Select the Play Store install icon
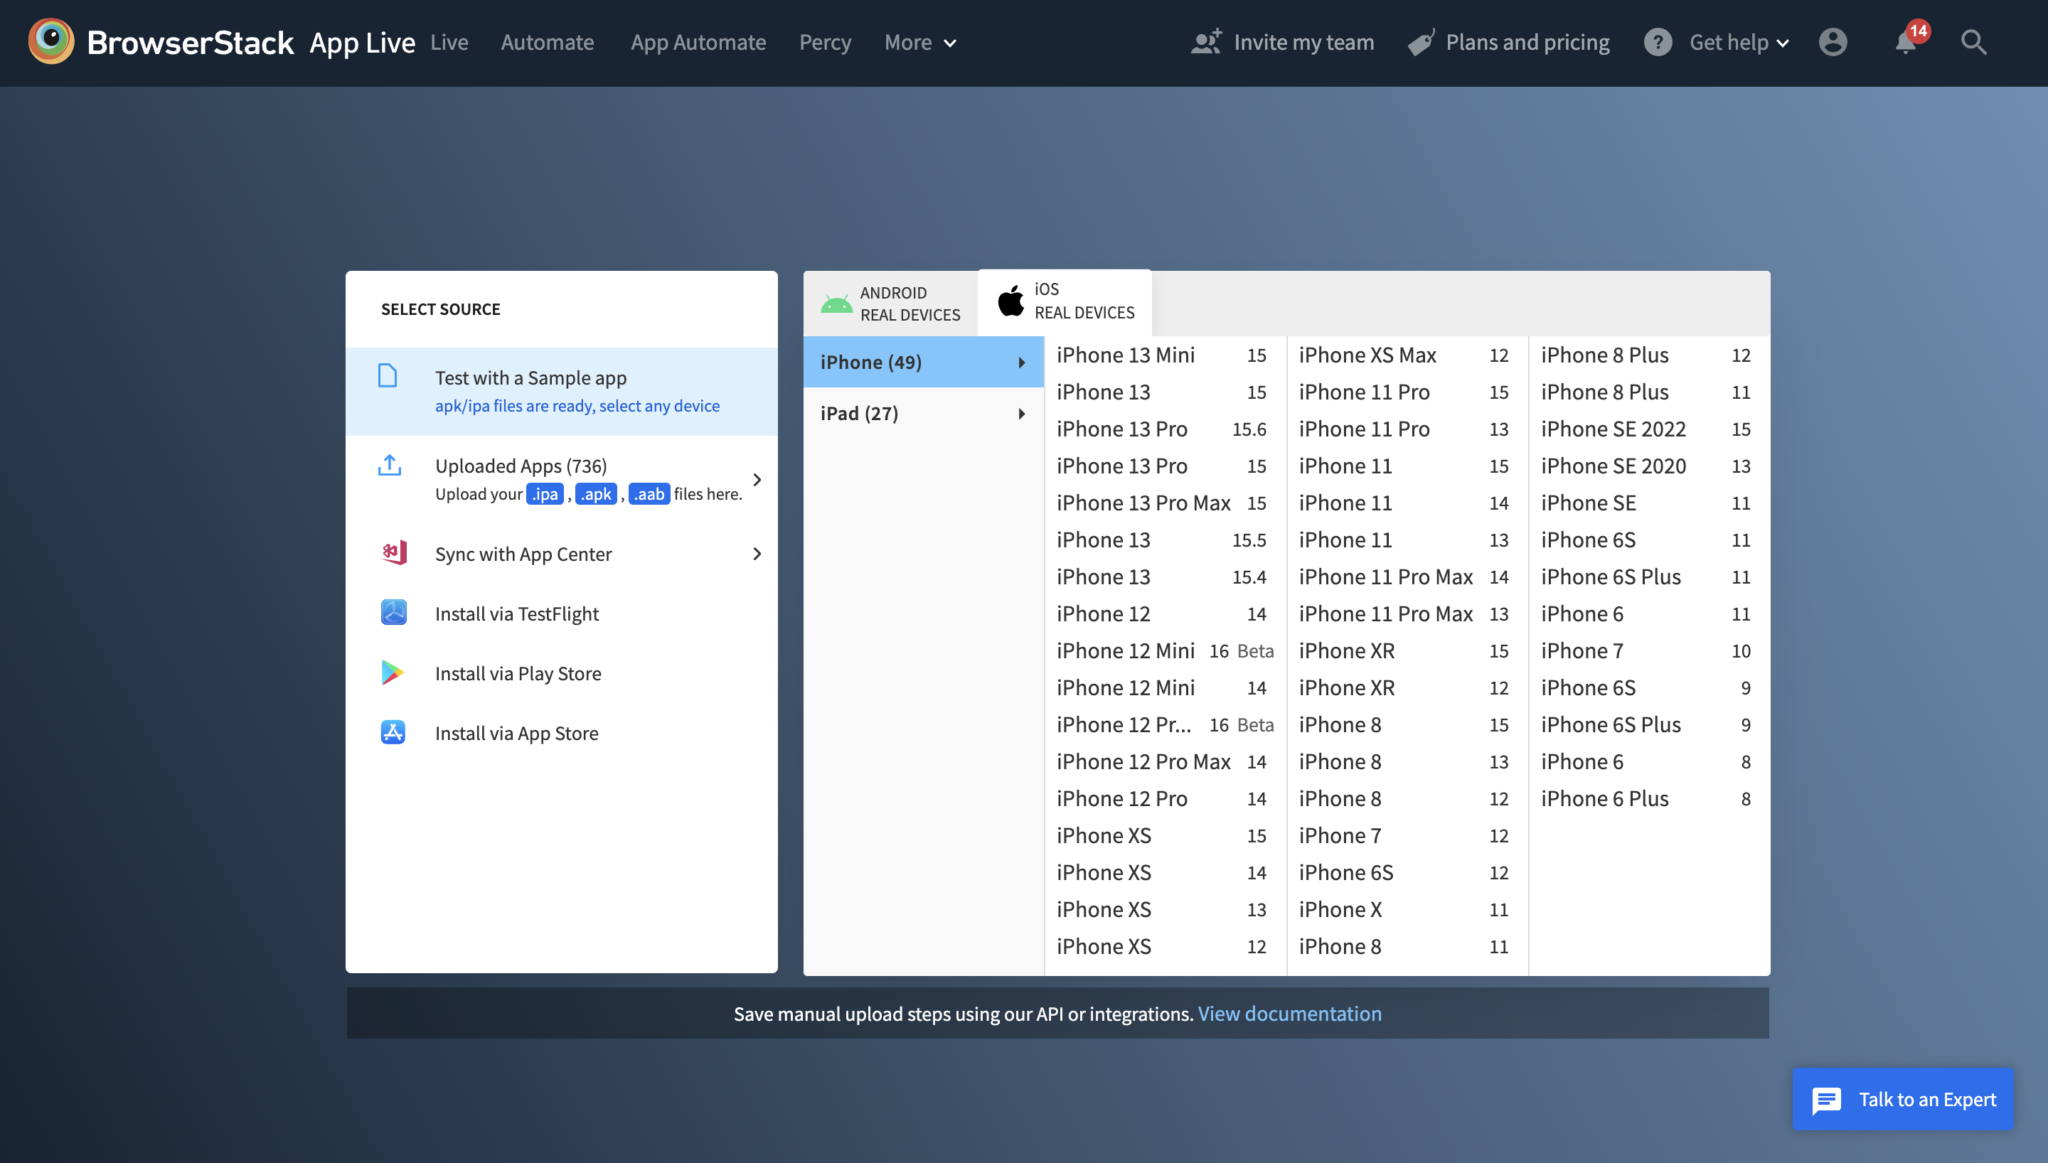This screenshot has width=2048, height=1163. [394, 672]
